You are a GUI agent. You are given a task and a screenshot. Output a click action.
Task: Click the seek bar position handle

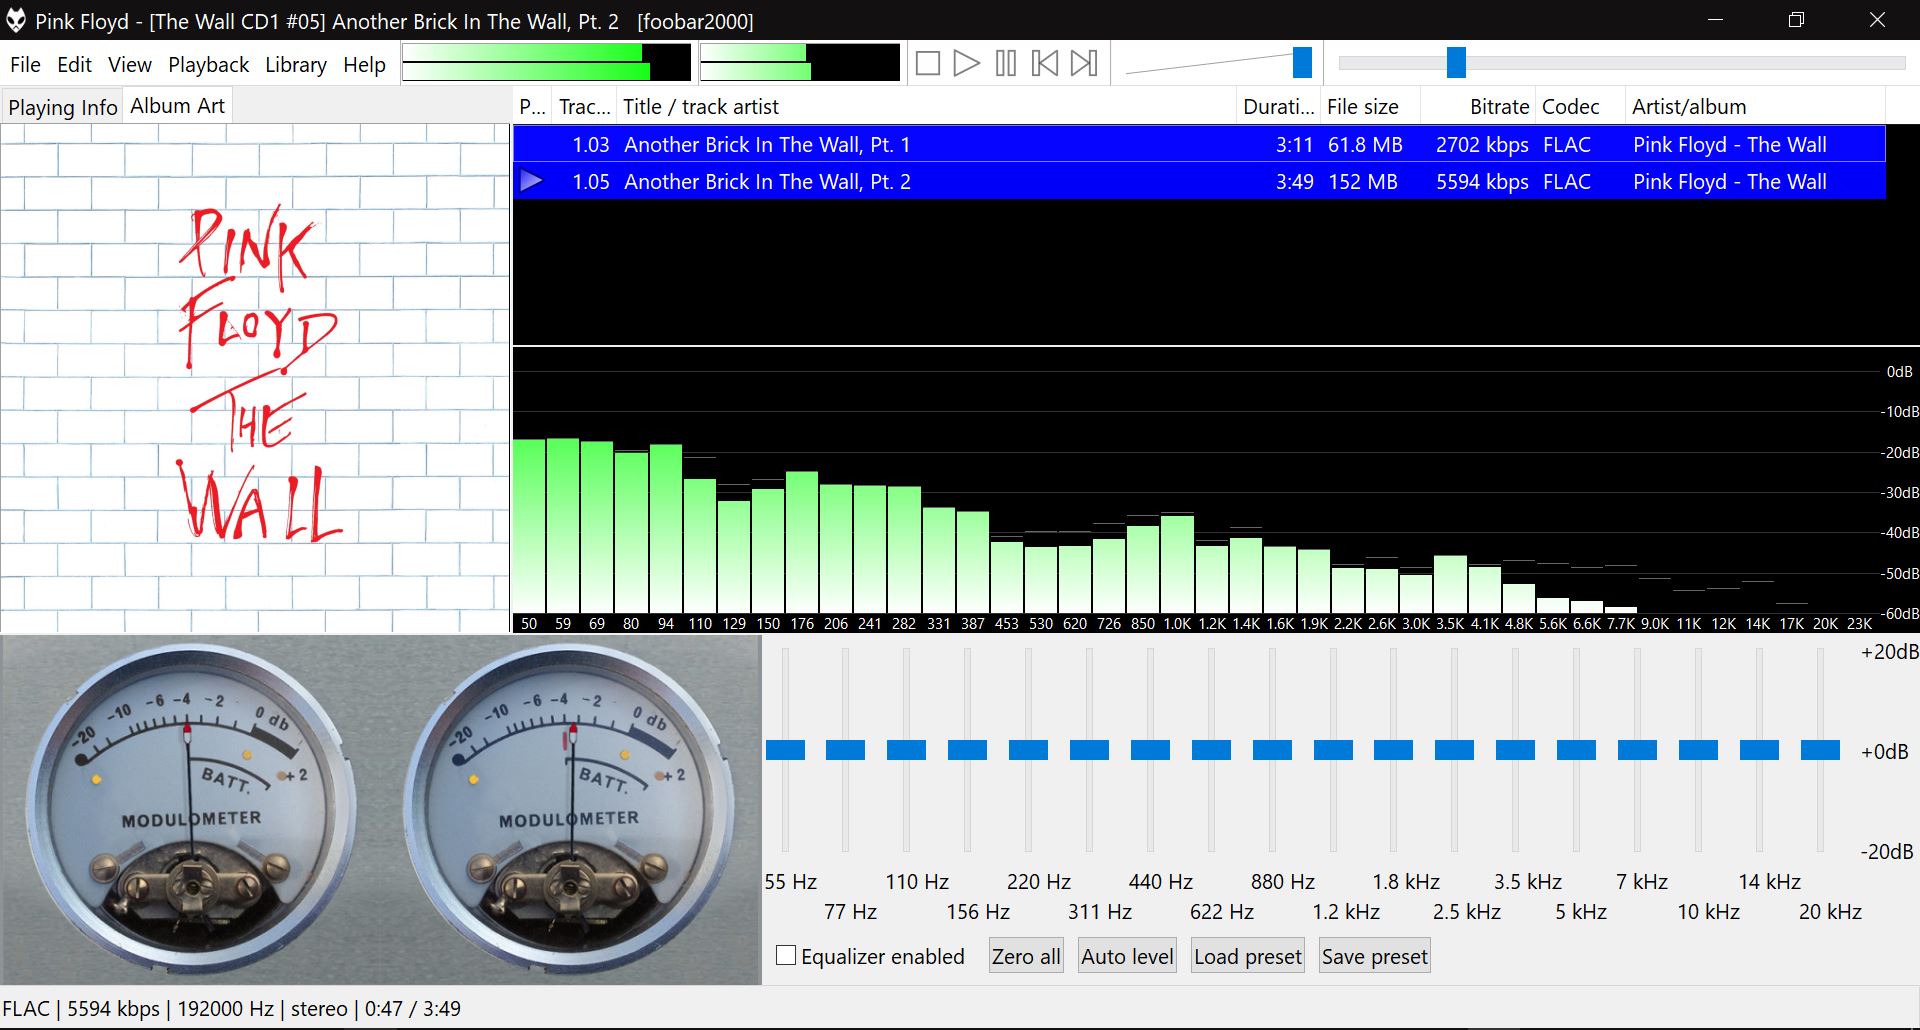point(1456,62)
